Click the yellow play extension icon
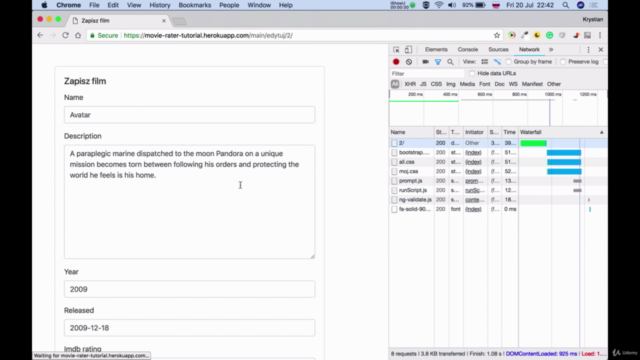Viewport: 640px width, 360px height. [x=511, y=36]
